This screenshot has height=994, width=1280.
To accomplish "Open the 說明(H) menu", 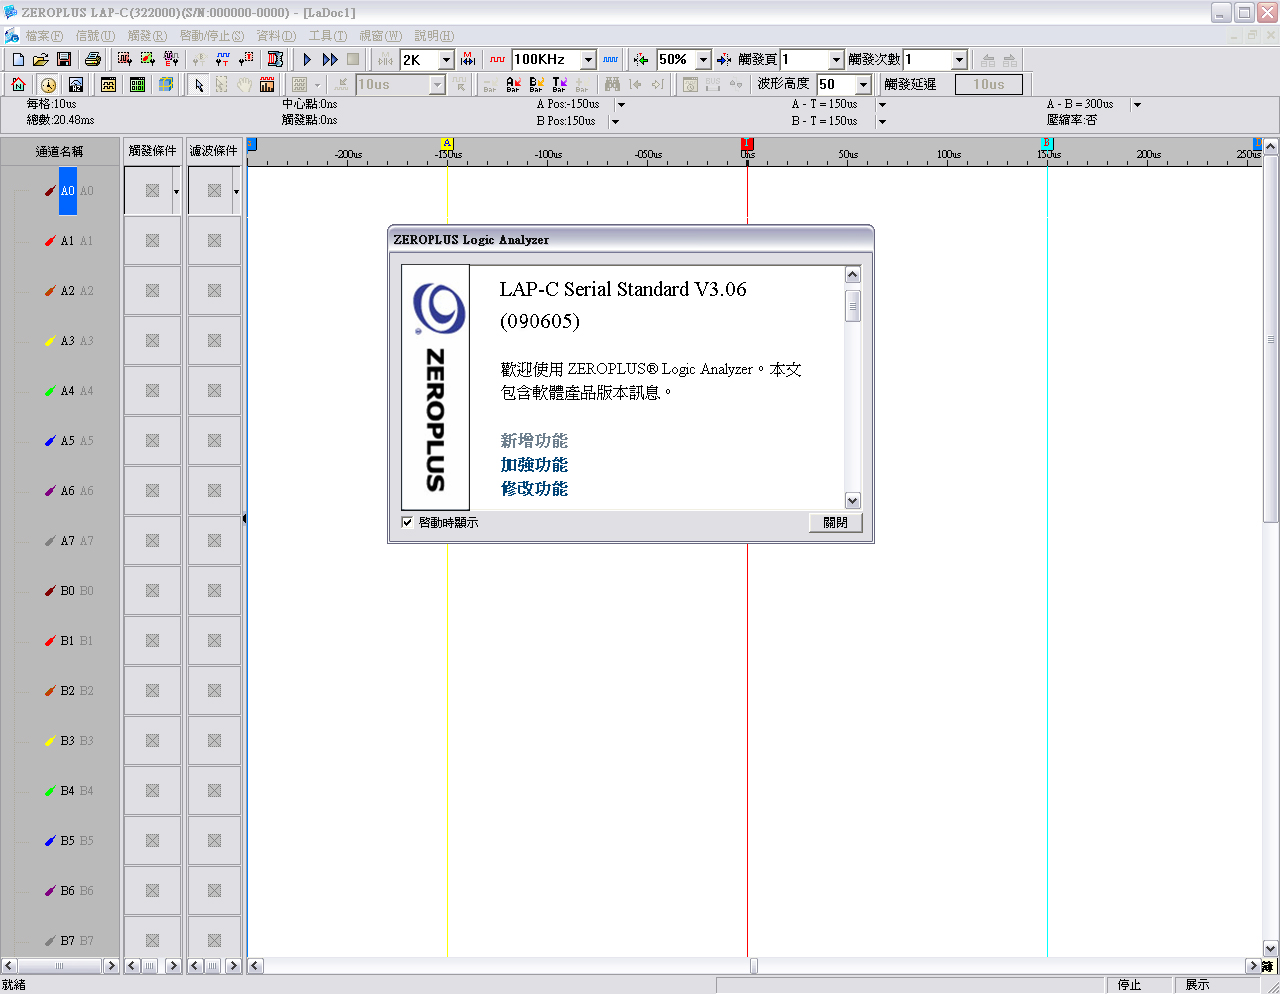I will [x=434, y=36].
